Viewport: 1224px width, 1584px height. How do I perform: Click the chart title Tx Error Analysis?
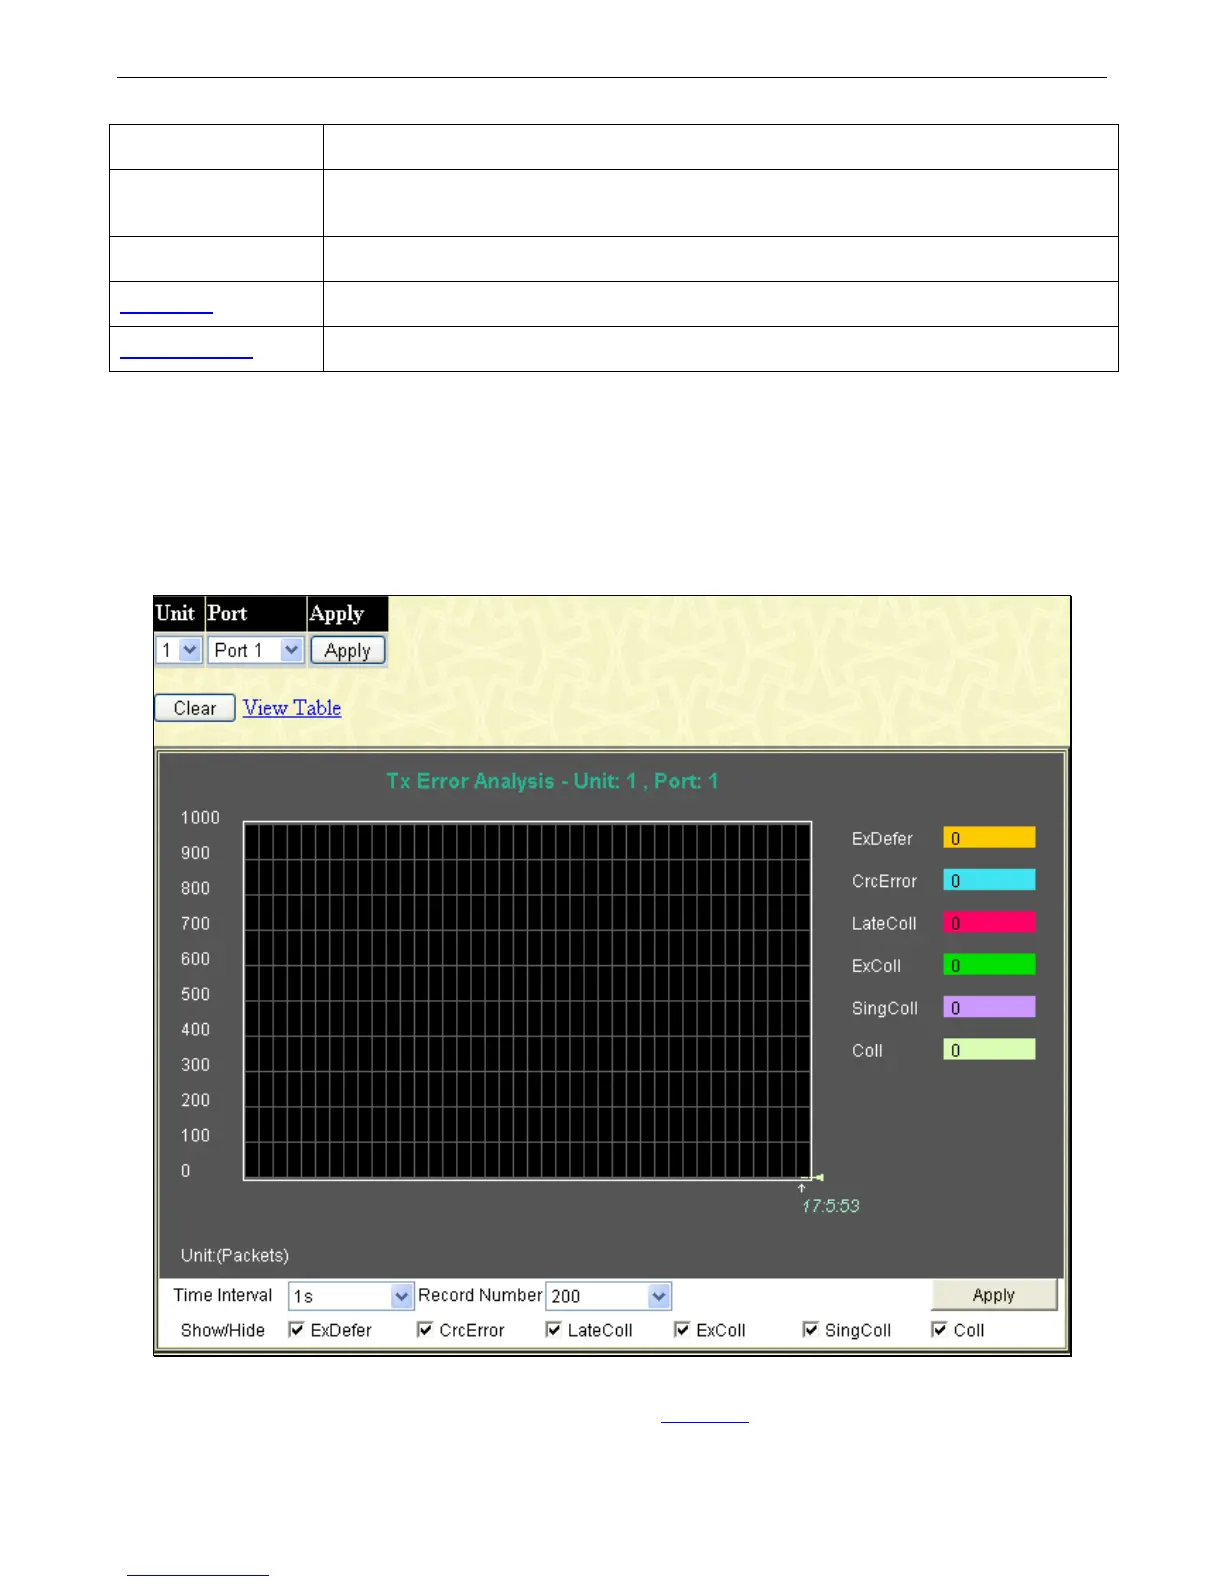pos(552,781)
